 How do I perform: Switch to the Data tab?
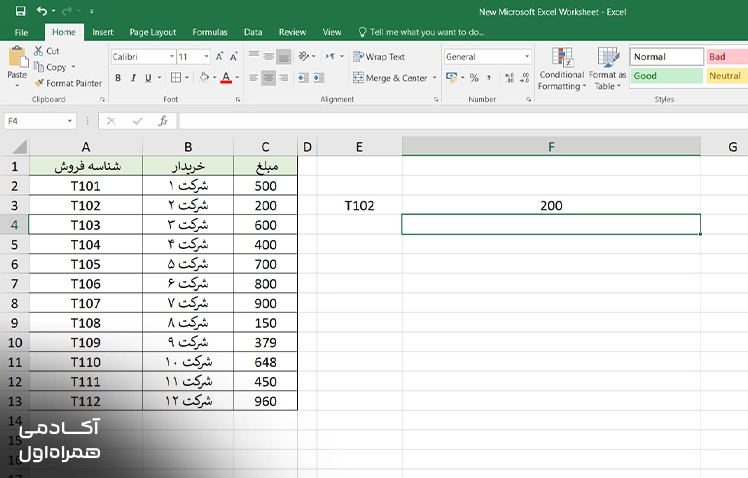[253, 32]
